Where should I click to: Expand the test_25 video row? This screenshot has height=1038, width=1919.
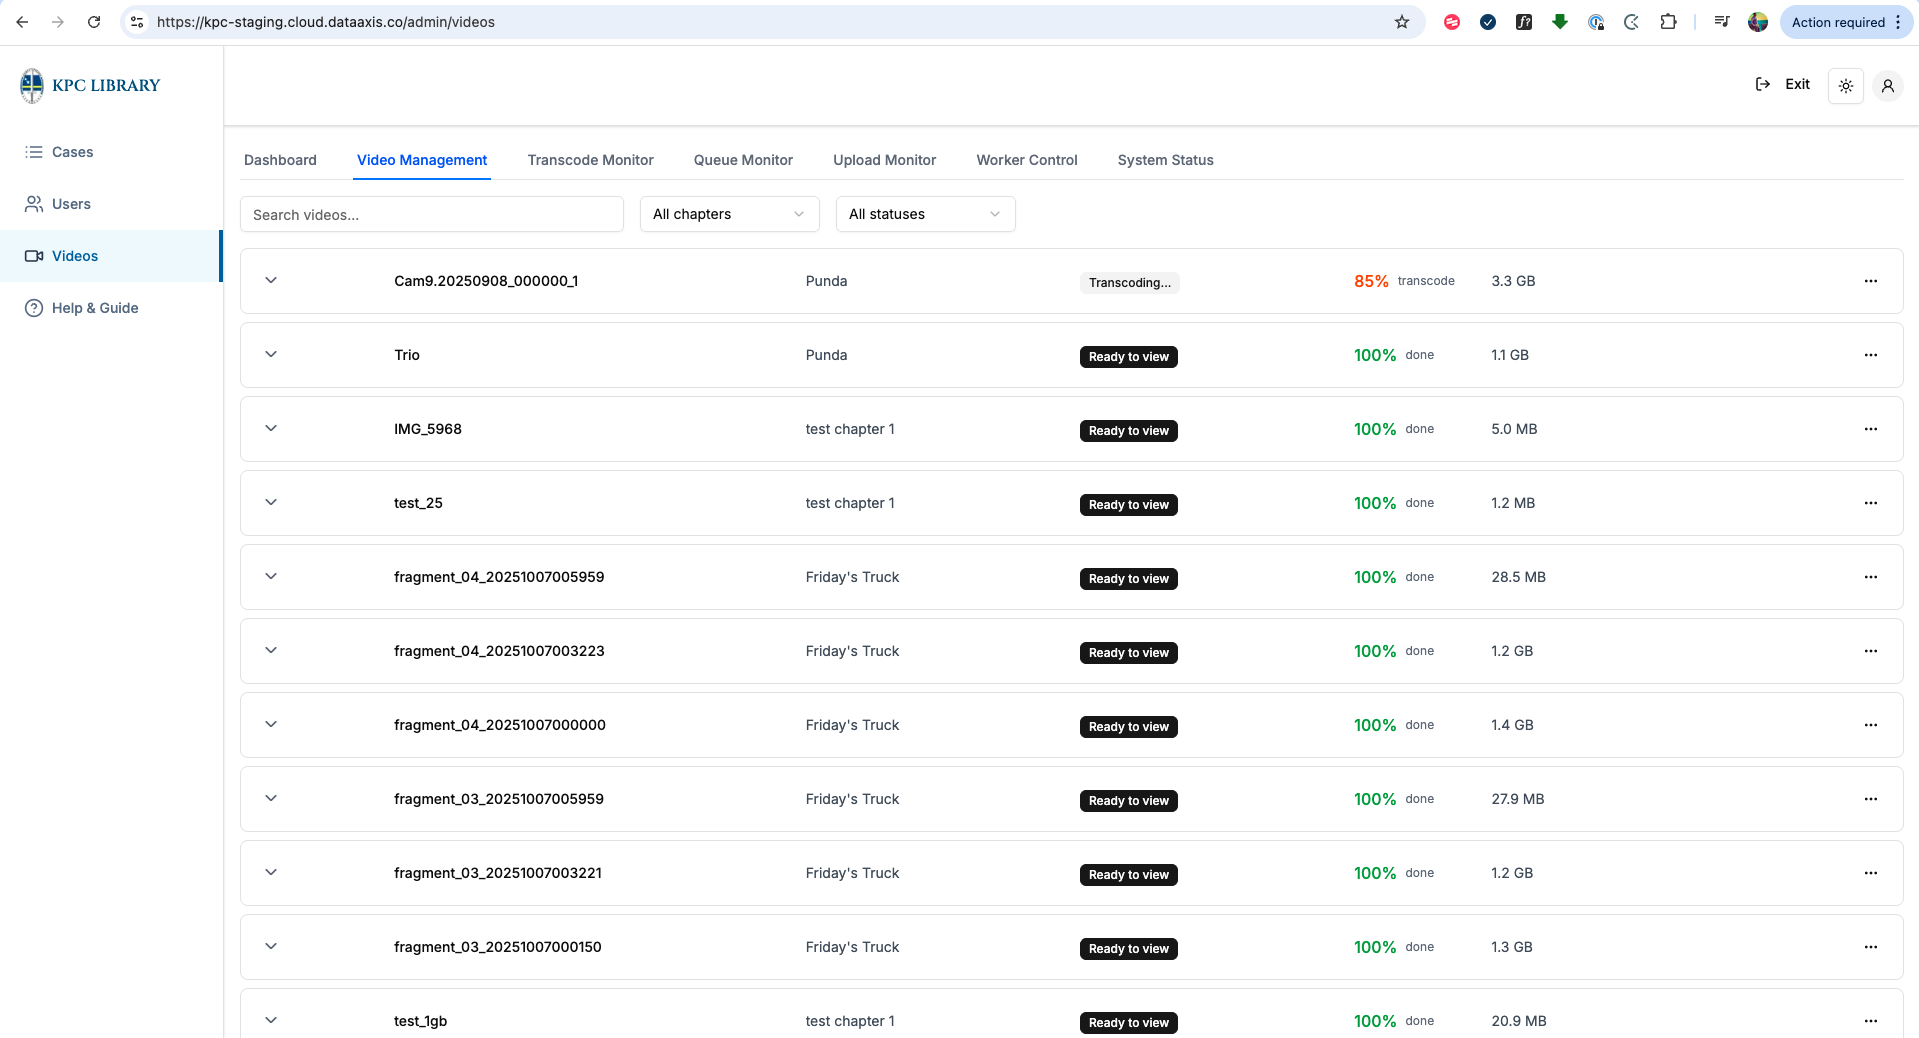click(x=271, y=502)
